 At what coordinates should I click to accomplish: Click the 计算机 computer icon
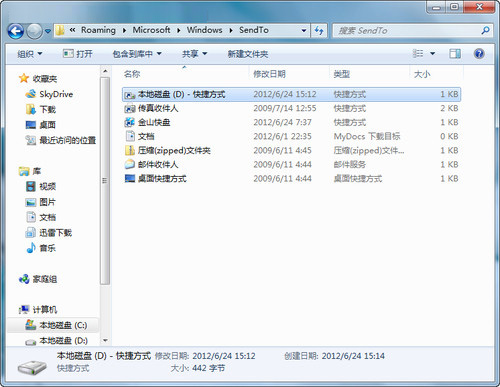point(24,310)
